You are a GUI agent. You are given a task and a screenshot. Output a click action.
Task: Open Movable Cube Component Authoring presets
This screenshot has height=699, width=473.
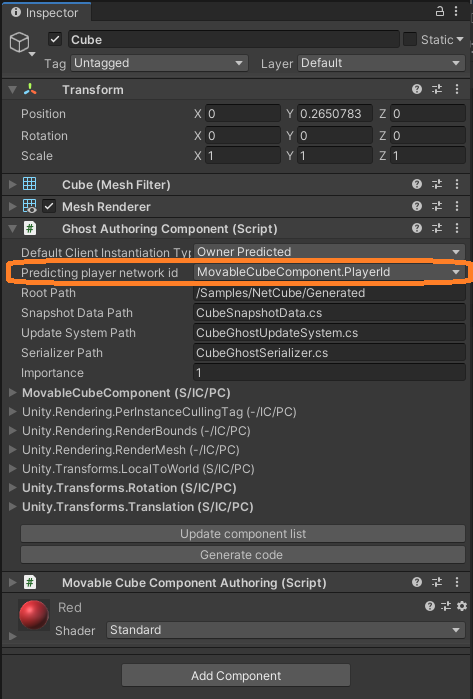pyautogui.click(x=437, y=582)
